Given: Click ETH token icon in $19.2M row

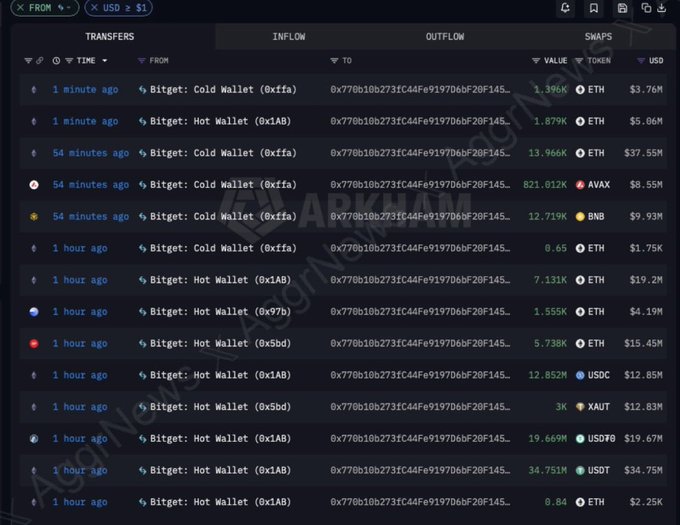Looking at the screenshot, I should pyautogui.click(x=580, y=280).
